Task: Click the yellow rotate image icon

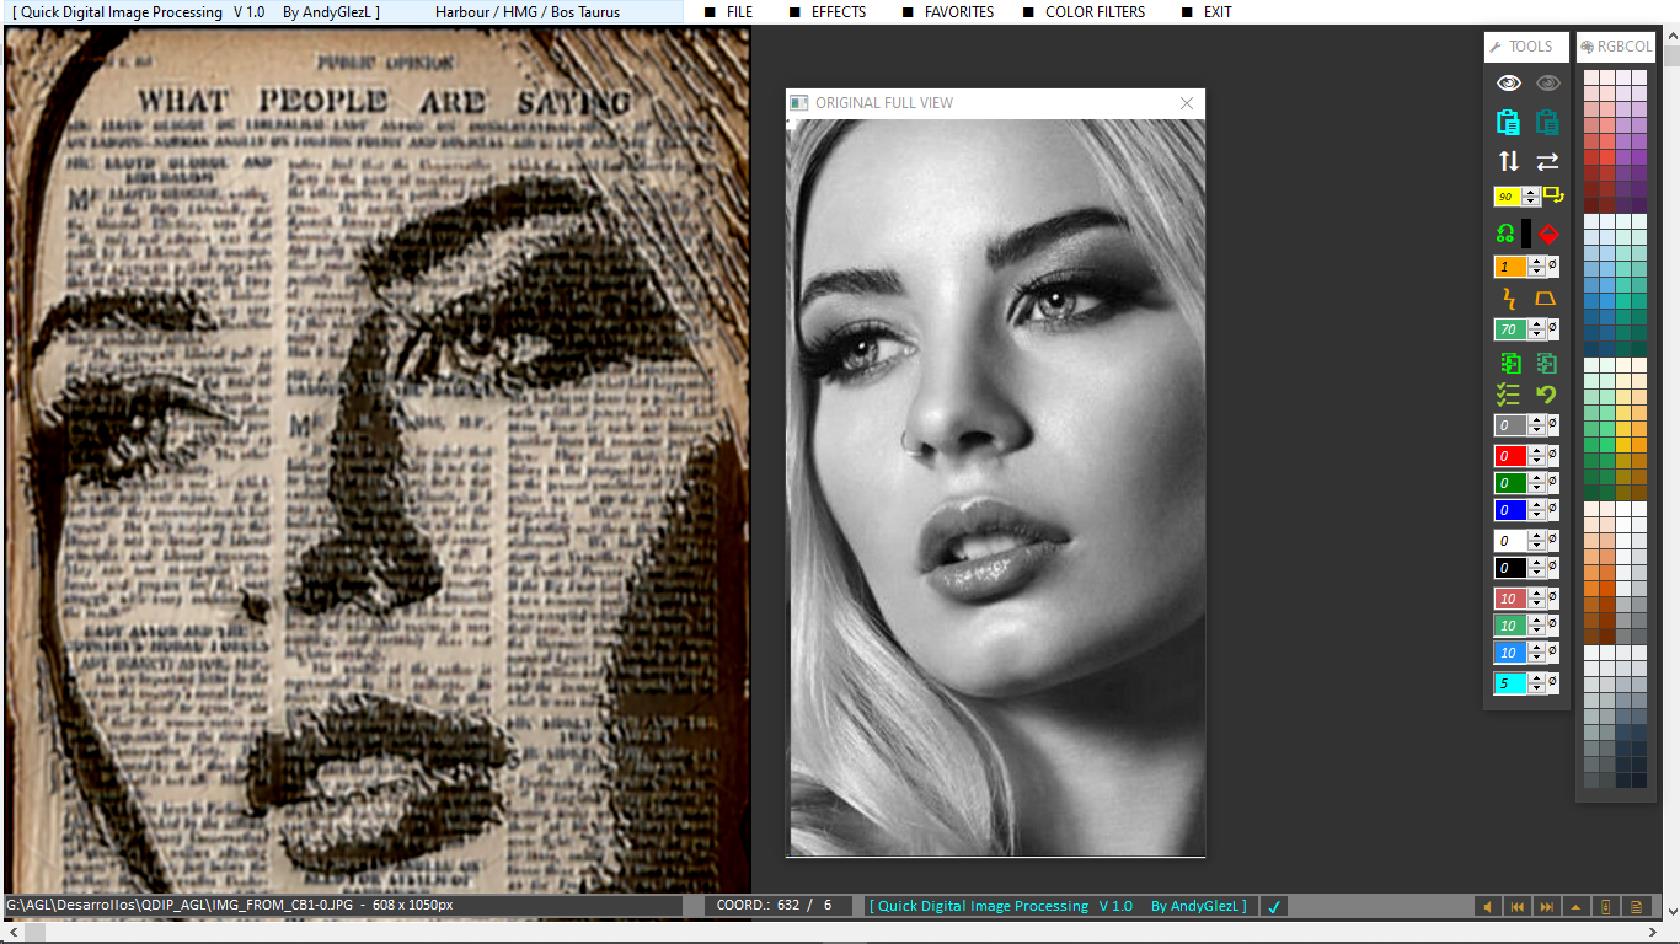Action: pos(1552,195)
